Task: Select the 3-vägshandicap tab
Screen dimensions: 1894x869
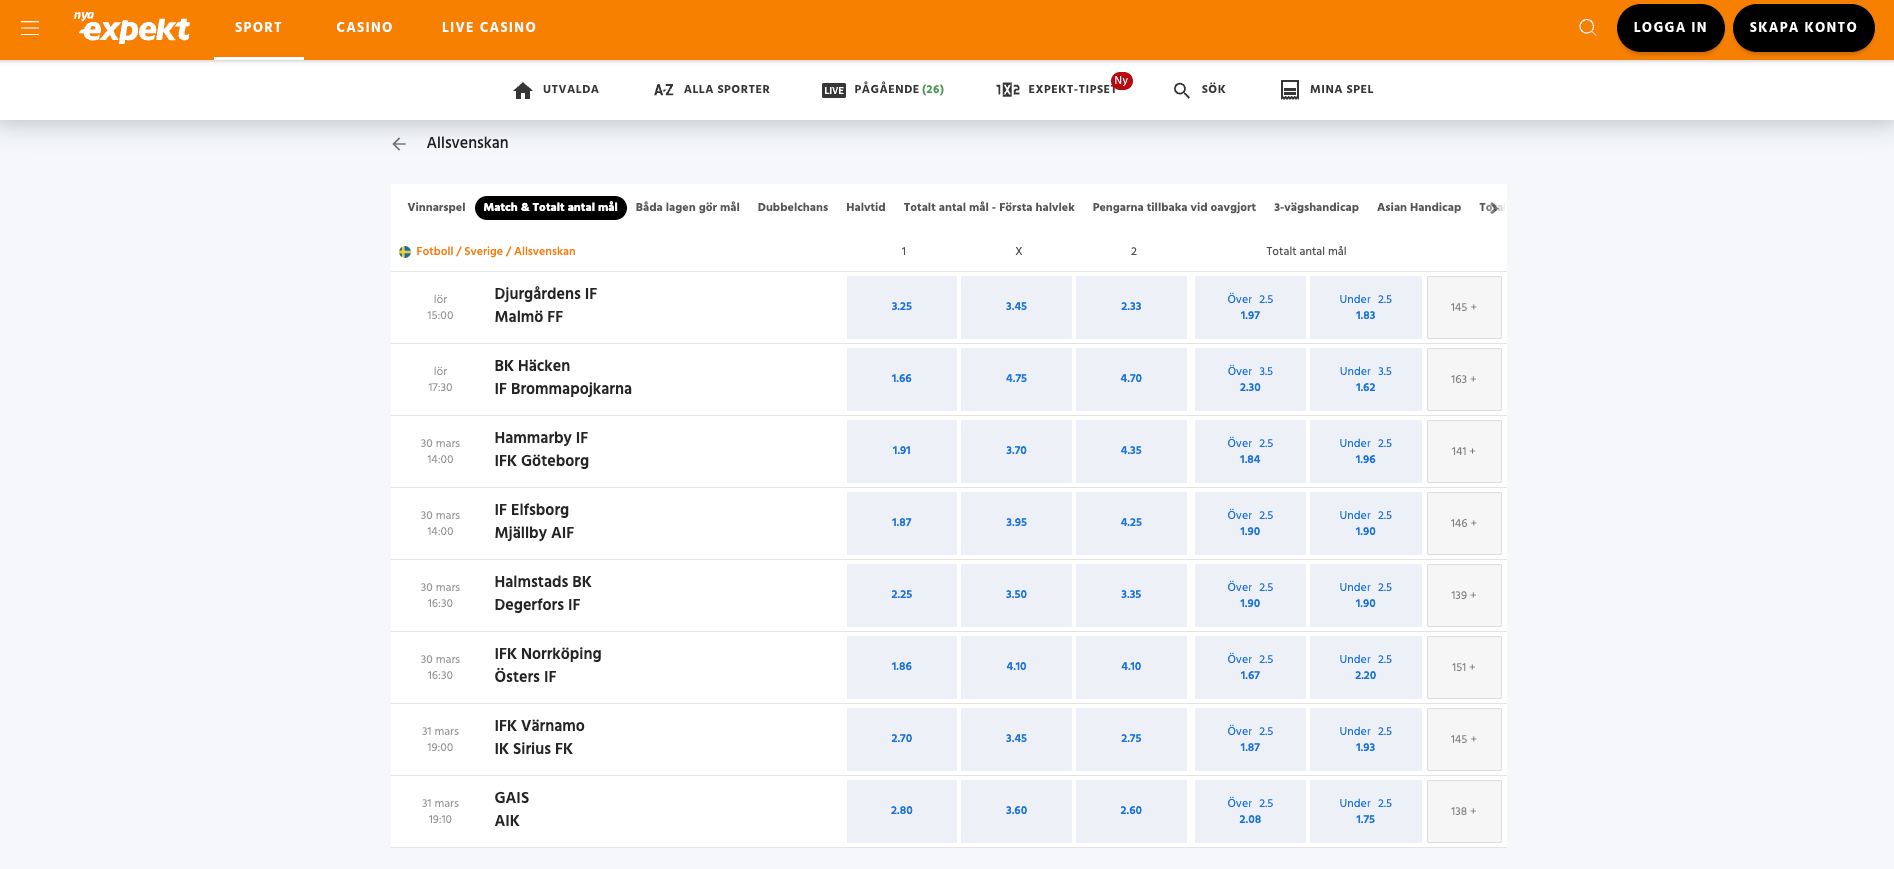Action: pyautogui.click(x=1316, y=208)
